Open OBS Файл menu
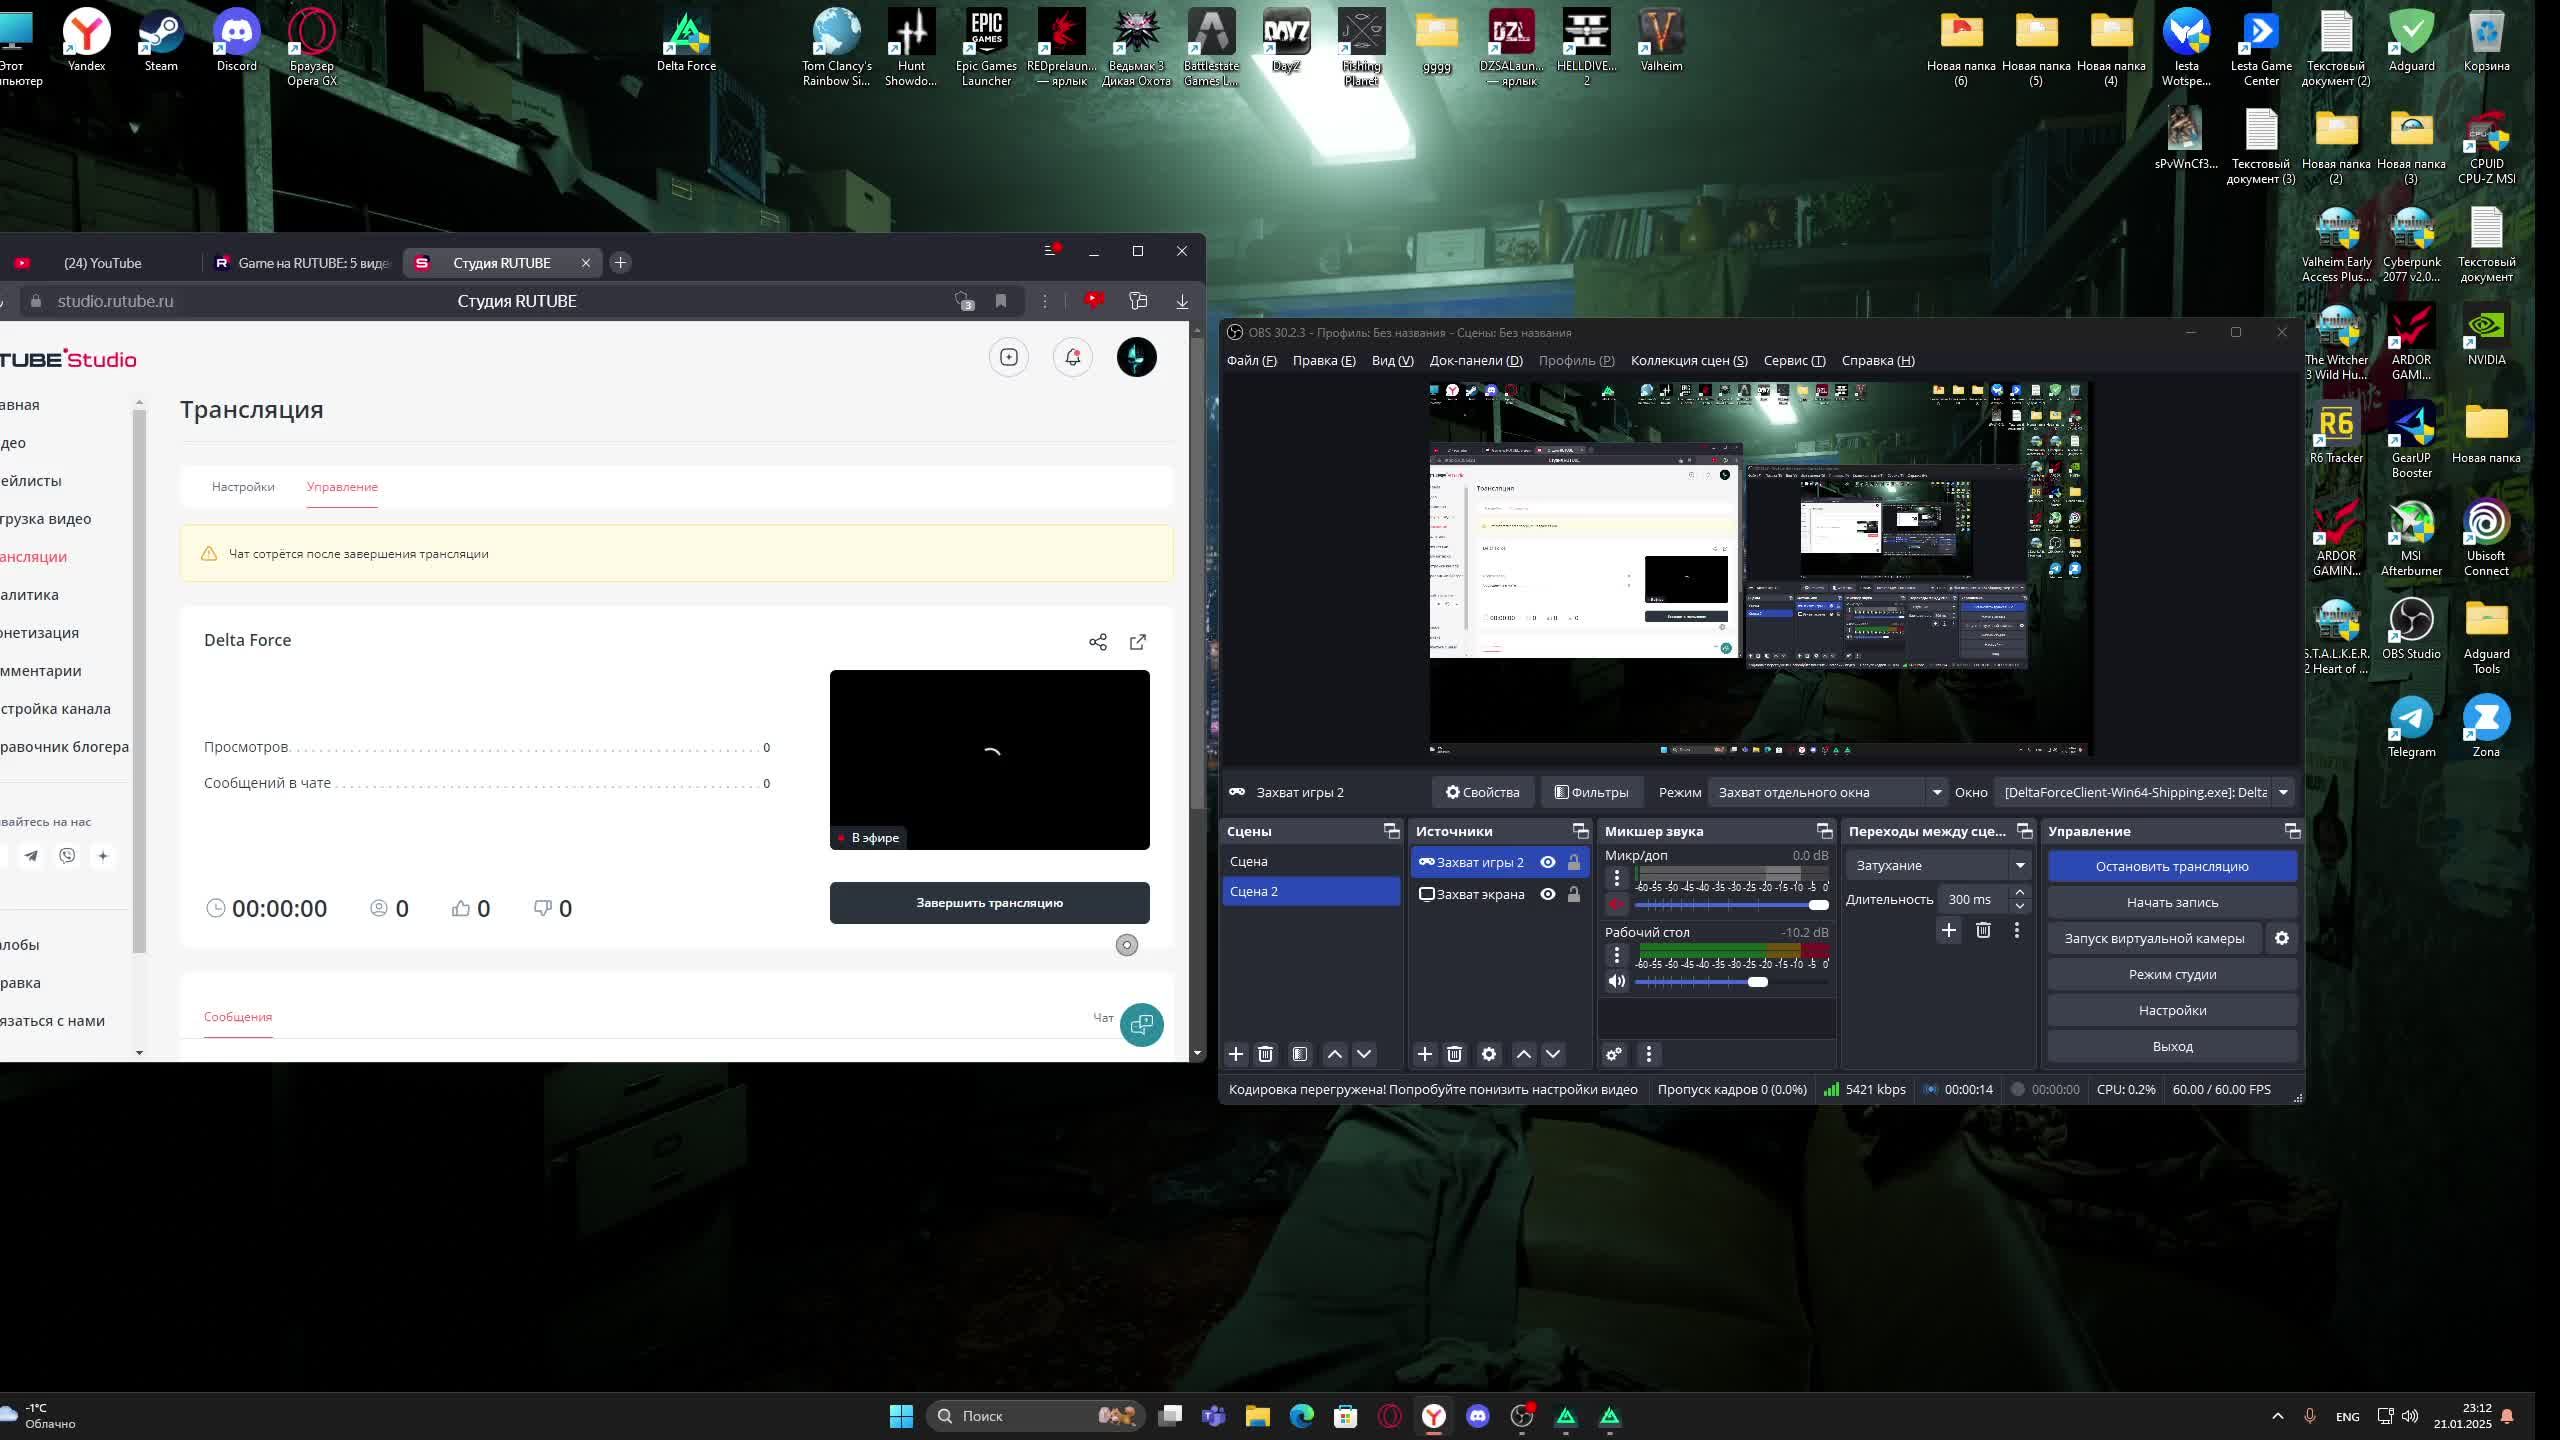The height and width of the screenshot is (1440, 2560). pyautogui.click(x=1251, y=361)
